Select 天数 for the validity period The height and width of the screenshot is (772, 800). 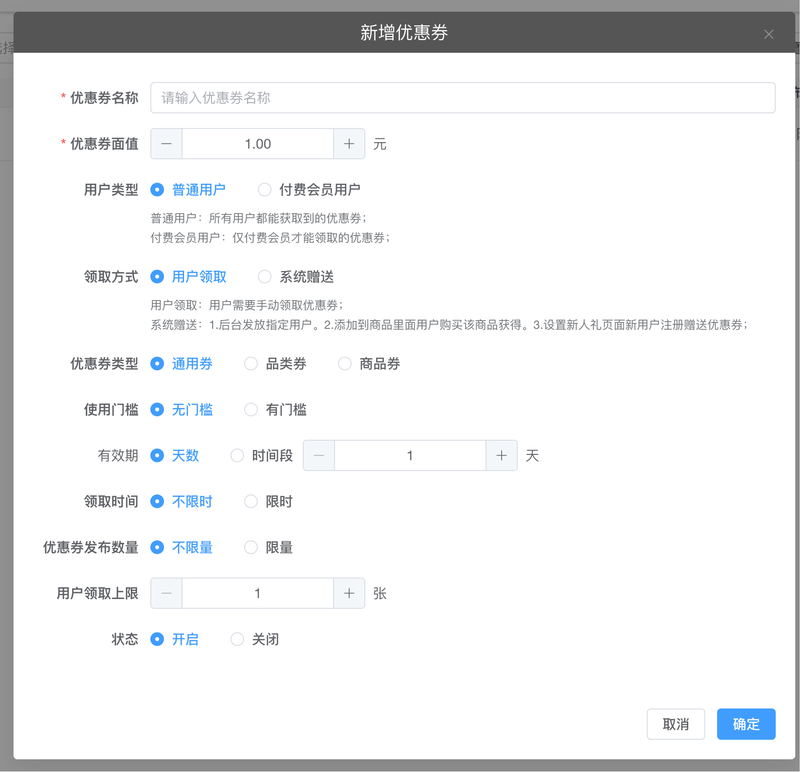(174, 456)
